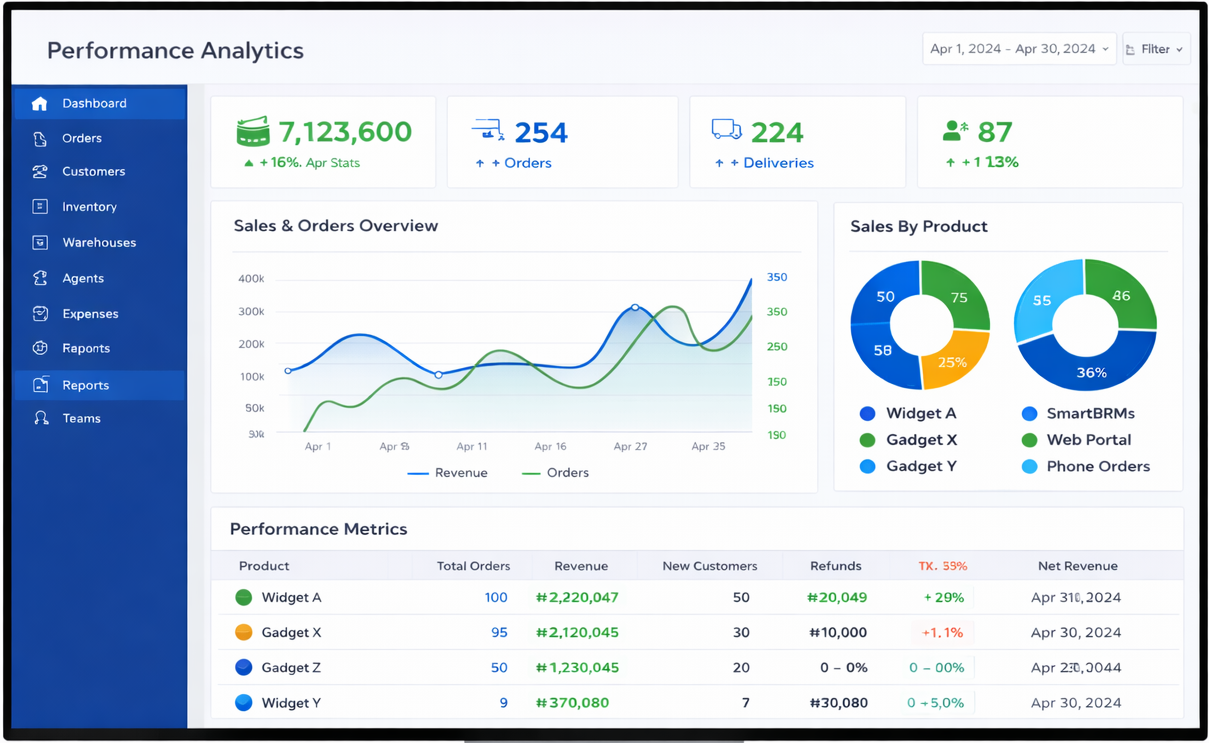The image size is (1209, 743).
Task: Toggle the Orders series in chart legend
Action: [556, 473]
